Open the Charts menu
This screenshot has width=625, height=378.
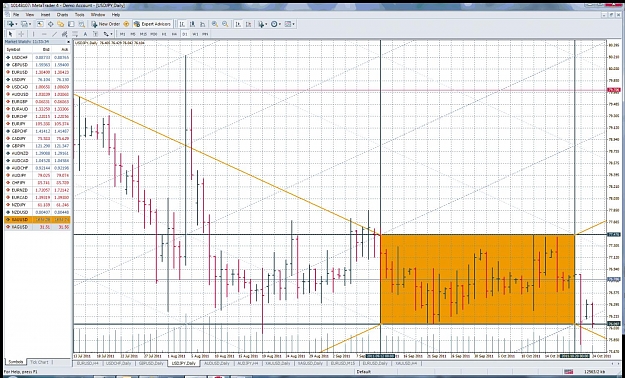[63, 14]
